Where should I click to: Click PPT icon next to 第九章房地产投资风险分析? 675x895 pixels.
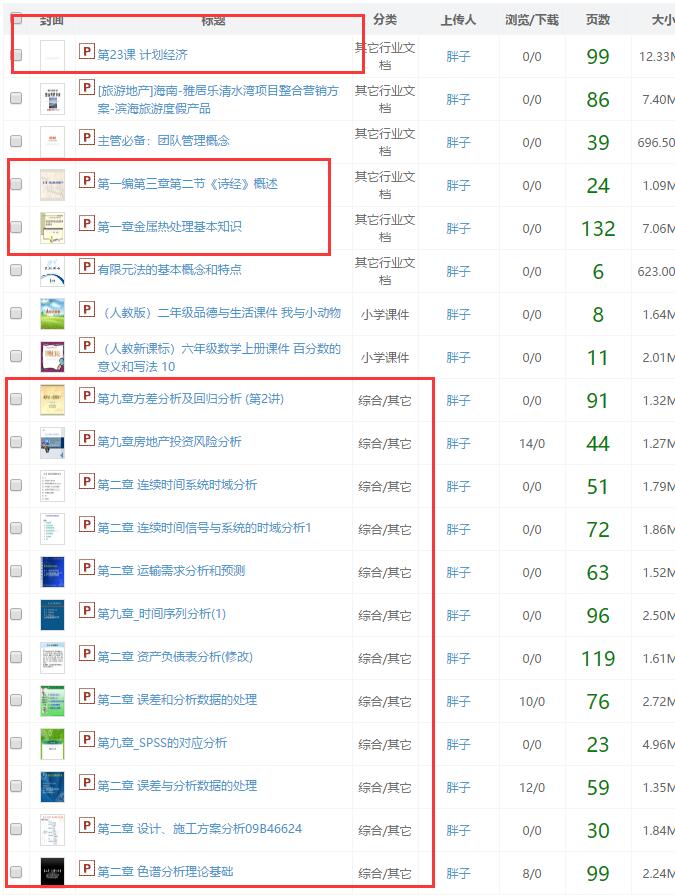tap(86, 440)
